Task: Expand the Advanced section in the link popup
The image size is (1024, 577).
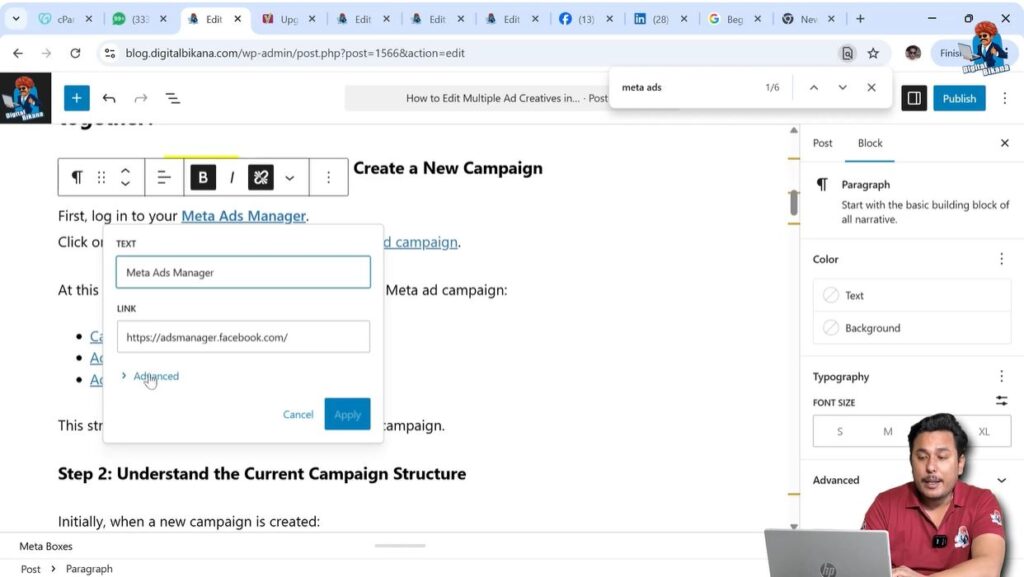Action: [x=152, y=376]
